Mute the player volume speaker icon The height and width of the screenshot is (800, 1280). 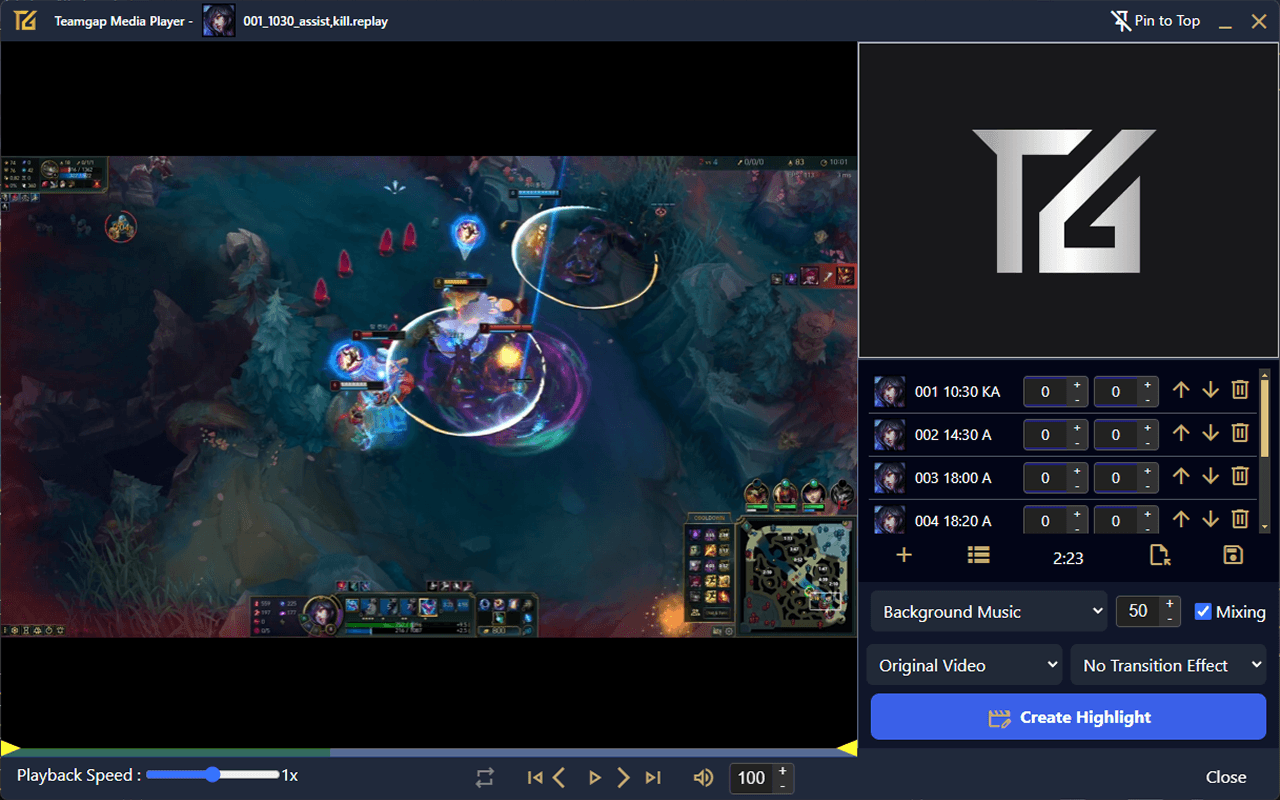pos(704,777)
